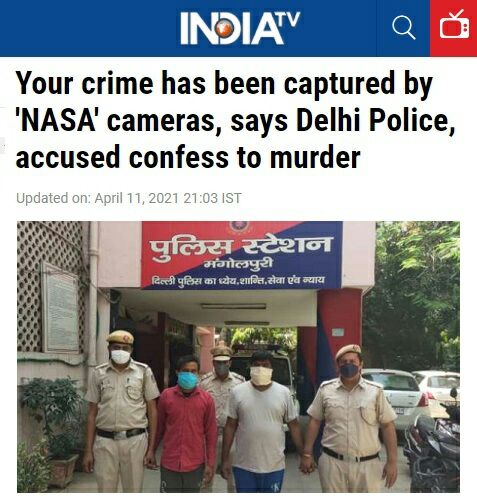477x504 pixels.
Task: Open the police station article photo
Action: pyautogui.click(x=238, y=357)
